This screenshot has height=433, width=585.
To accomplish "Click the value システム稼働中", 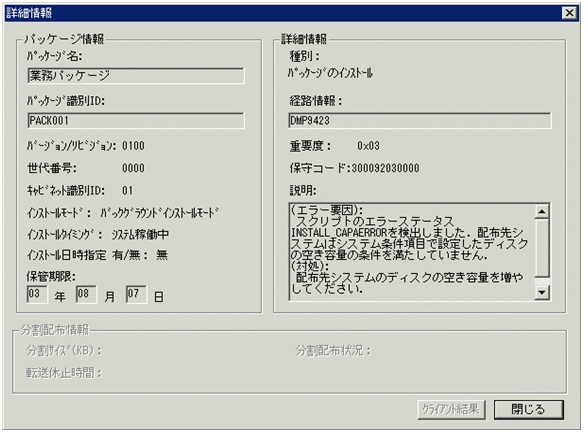I will click(140, 235).
